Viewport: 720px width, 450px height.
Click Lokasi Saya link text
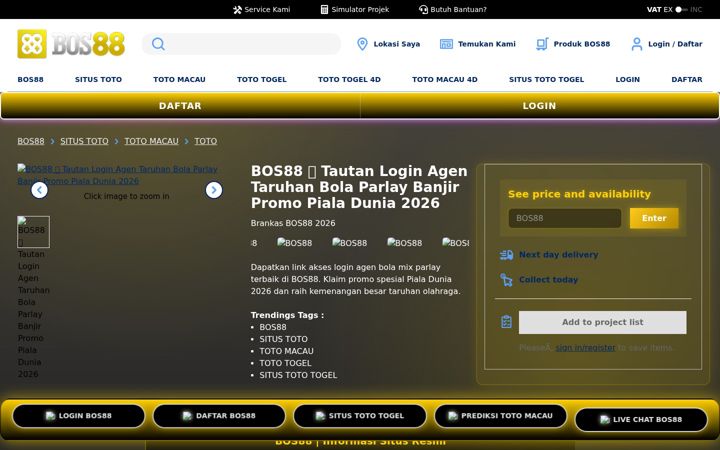click(x=397, y=44)
